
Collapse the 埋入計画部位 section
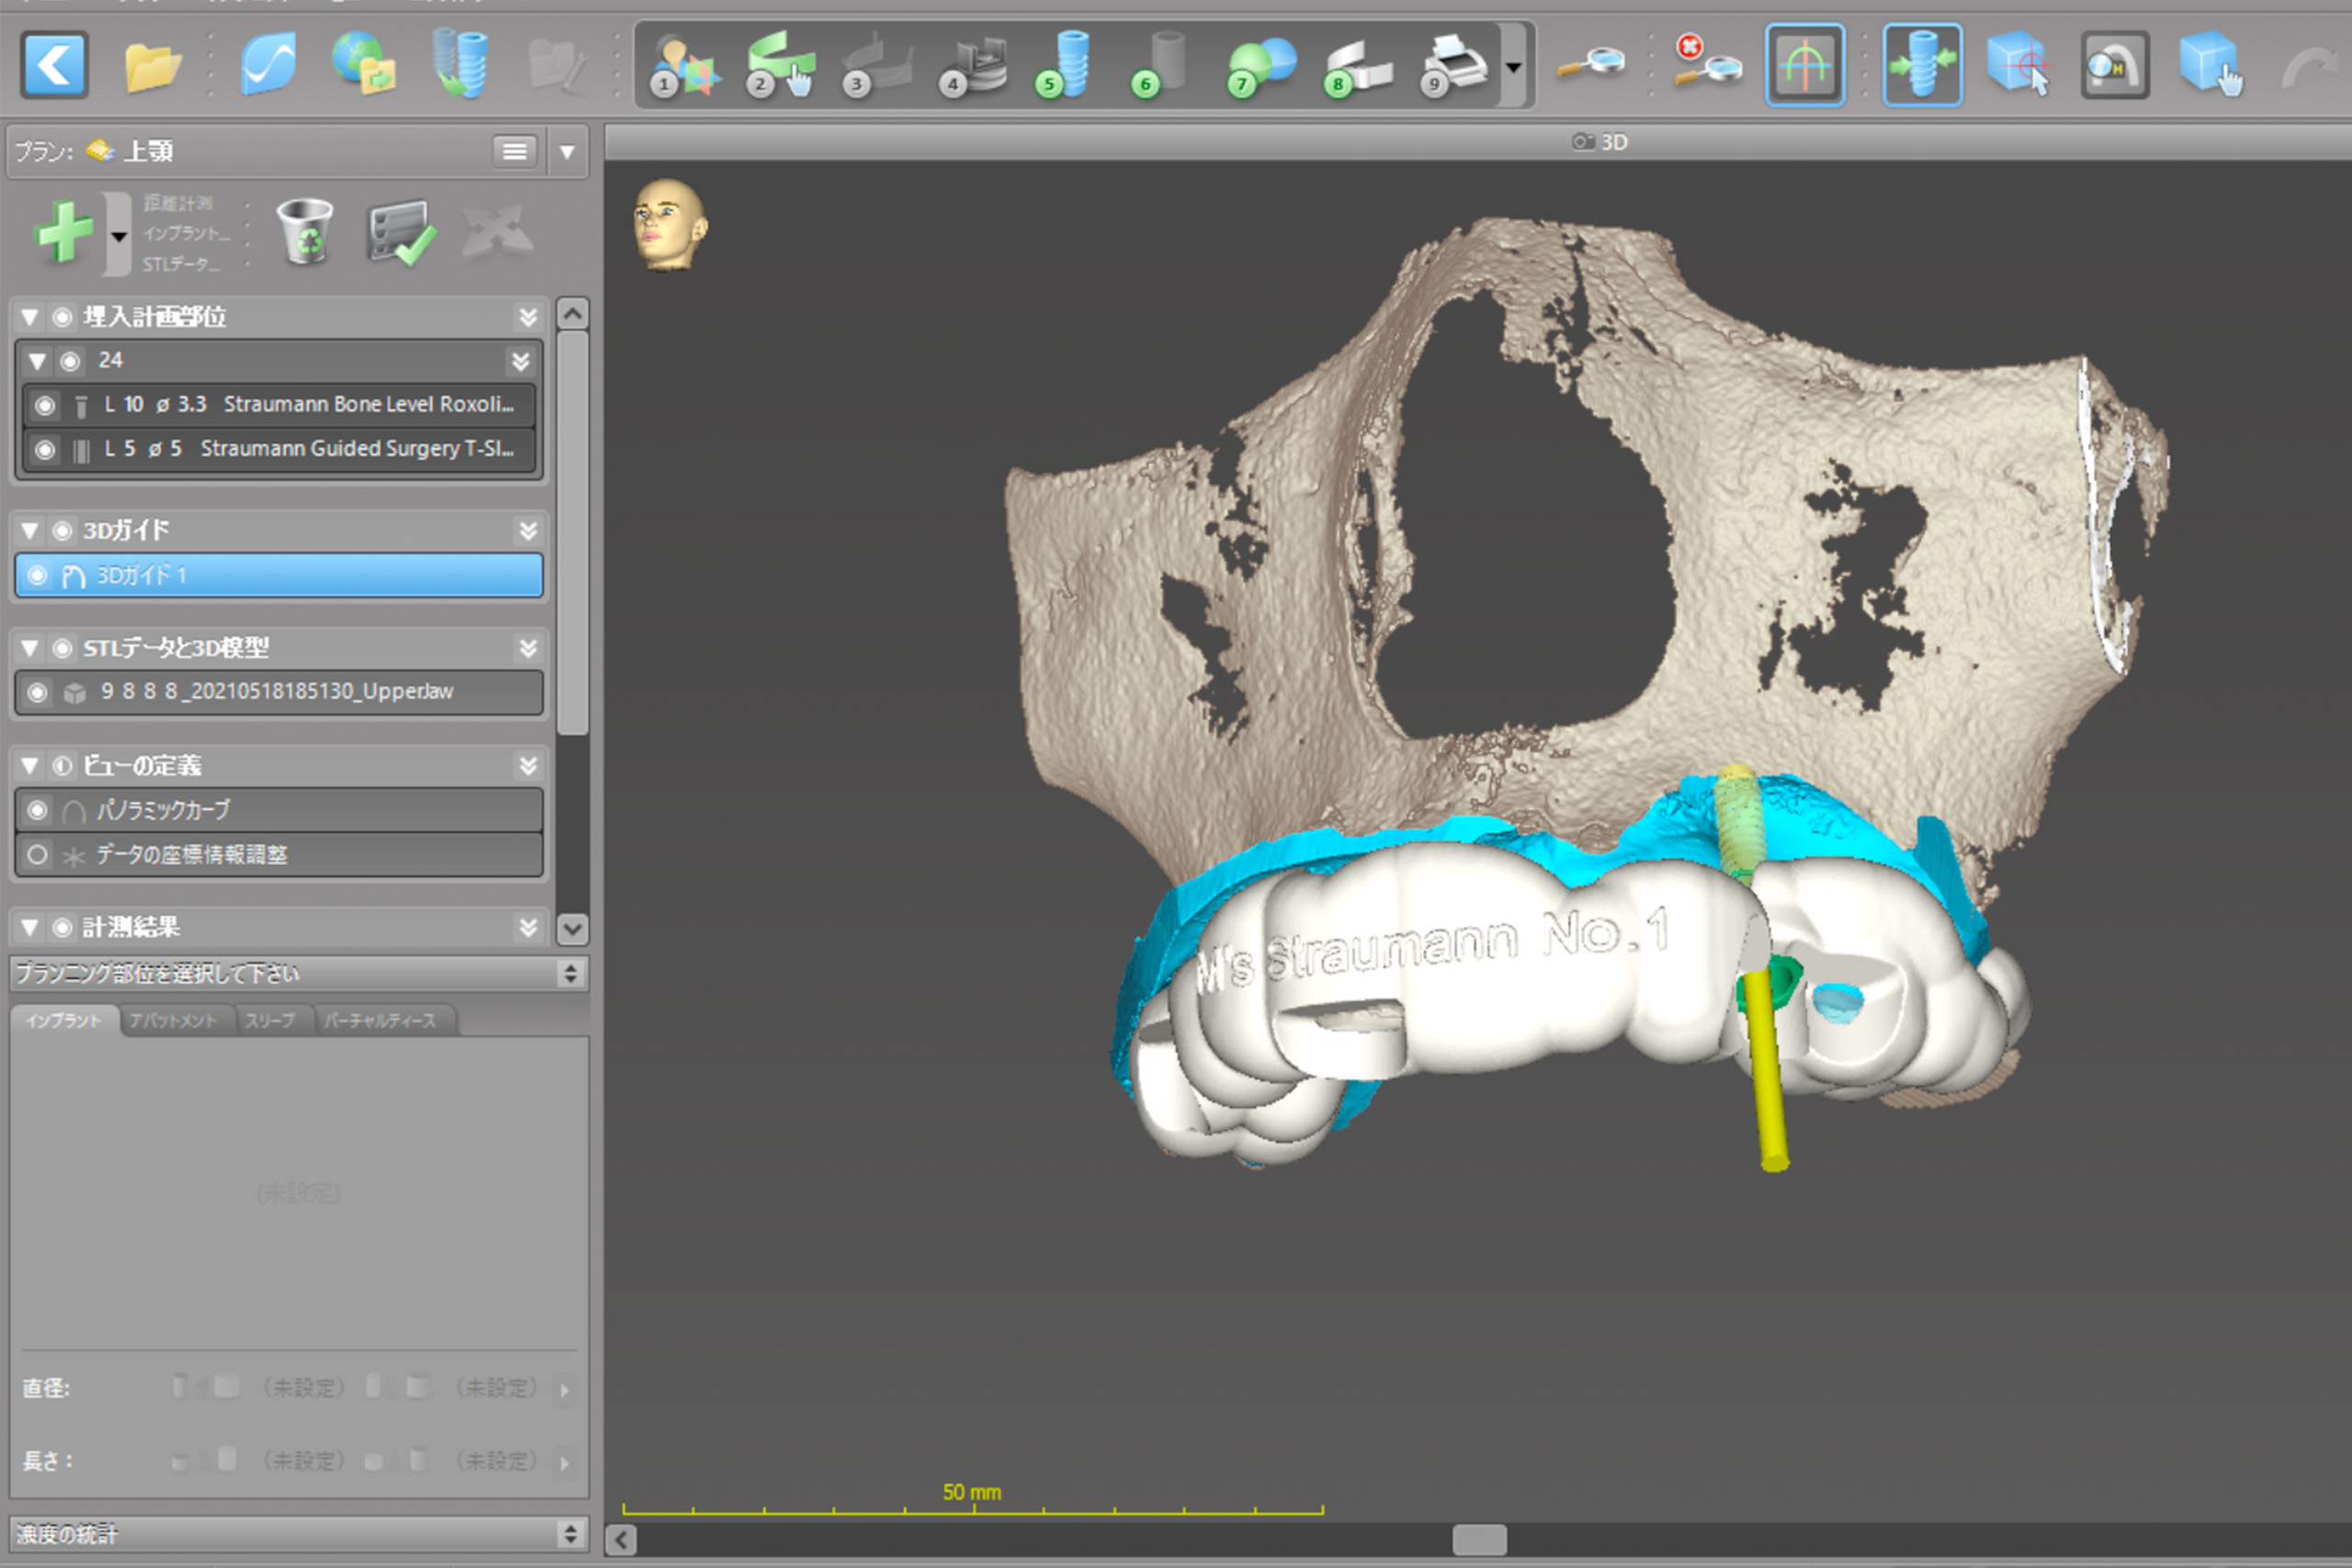tap(30, 318)
